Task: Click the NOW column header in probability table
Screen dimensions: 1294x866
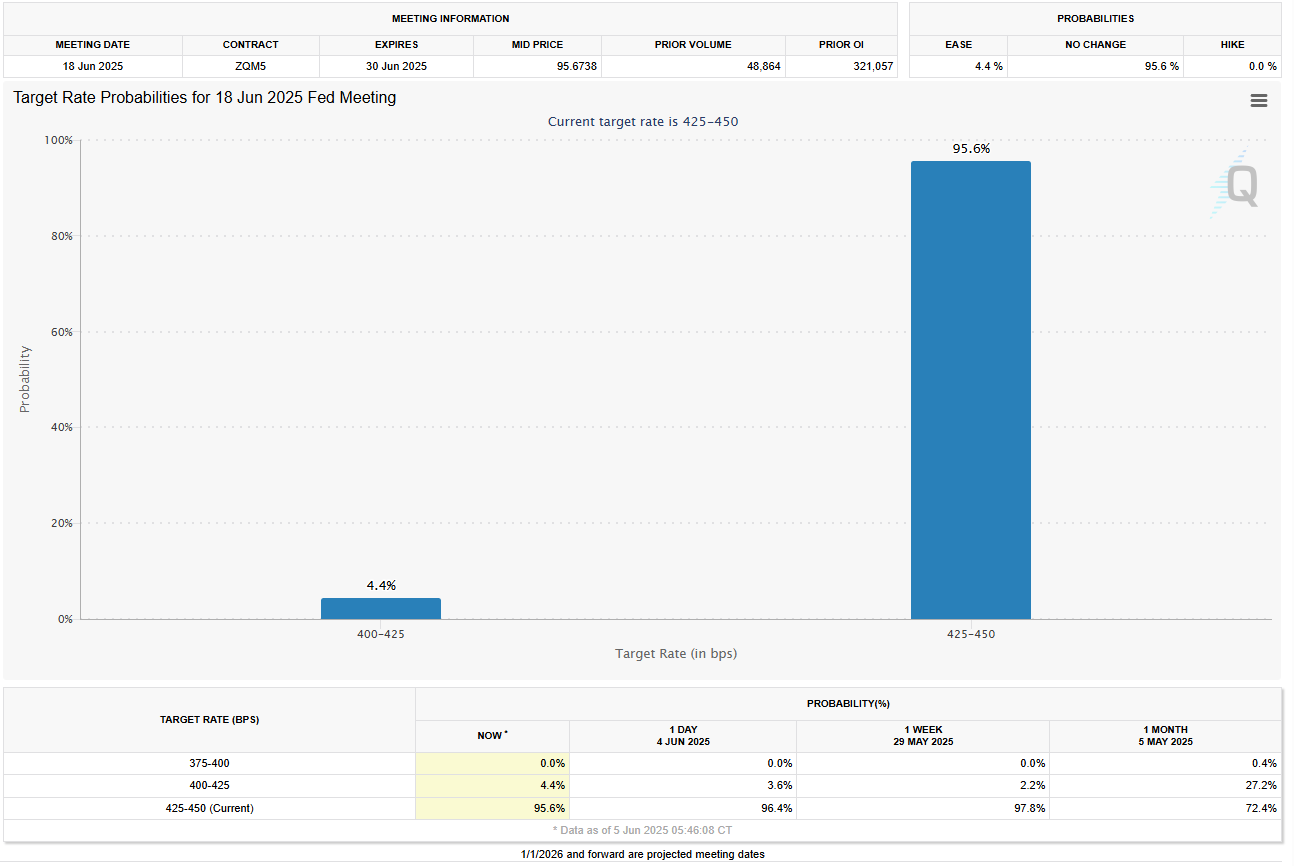Action: (492, 736)
